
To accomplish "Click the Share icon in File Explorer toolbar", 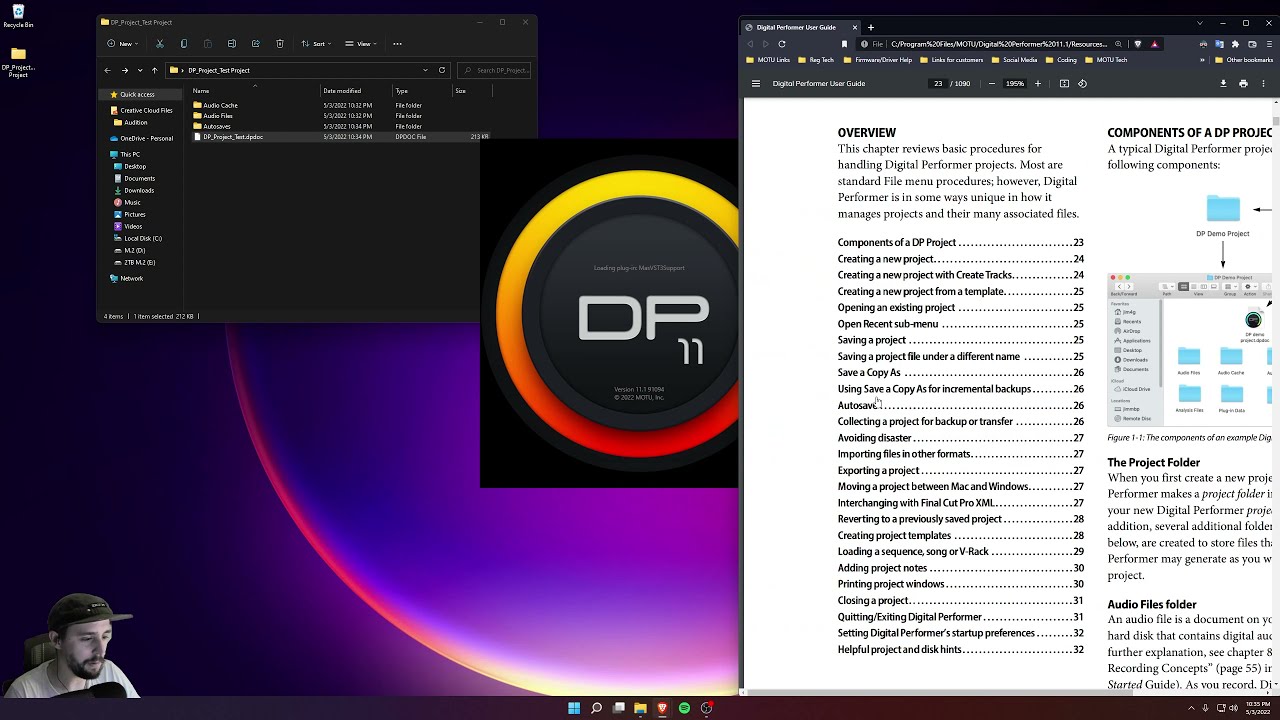I will [x=255, y=44].
